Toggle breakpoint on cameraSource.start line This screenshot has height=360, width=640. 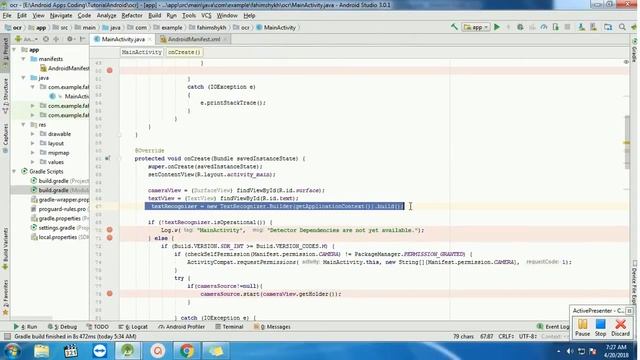point(109,293)
